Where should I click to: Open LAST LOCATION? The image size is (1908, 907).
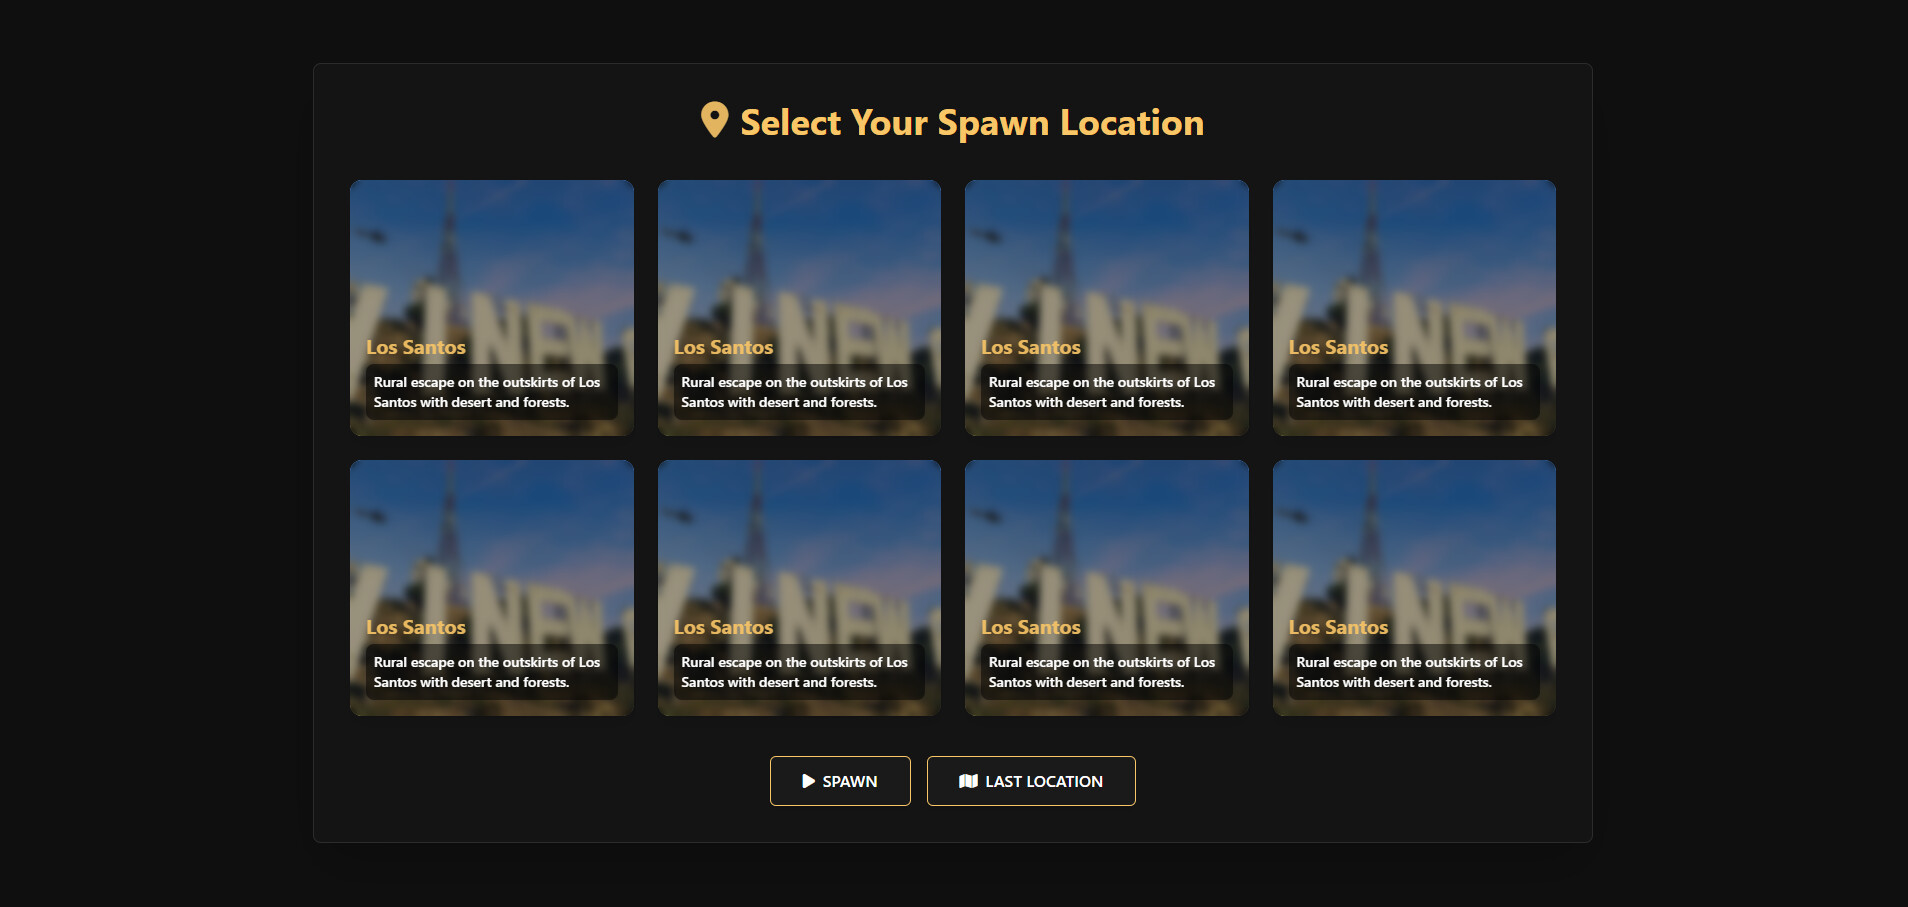(1031, 781)
